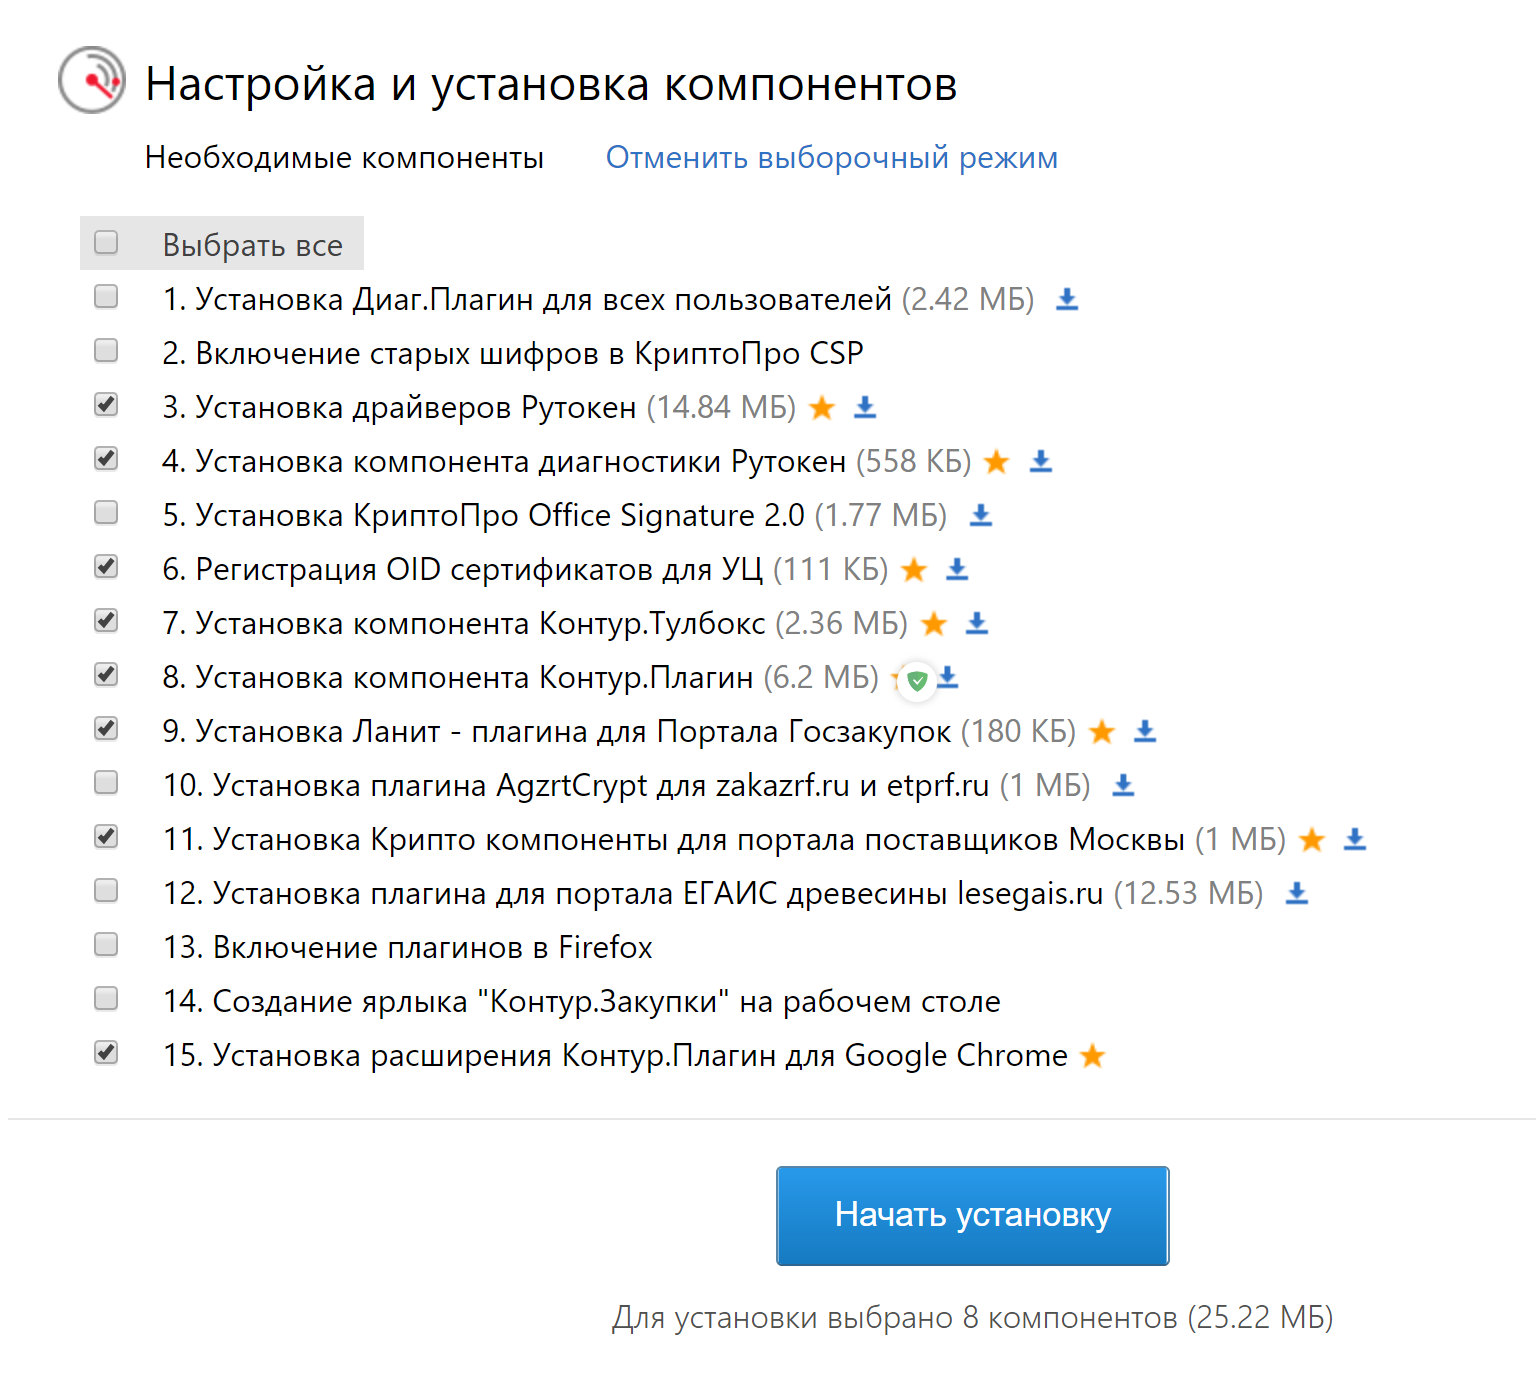Screen dimensions: 1536x1400
Task: Download the Контур.Тулбокс component
Action: pyautogui.click(x=977, y=623)
